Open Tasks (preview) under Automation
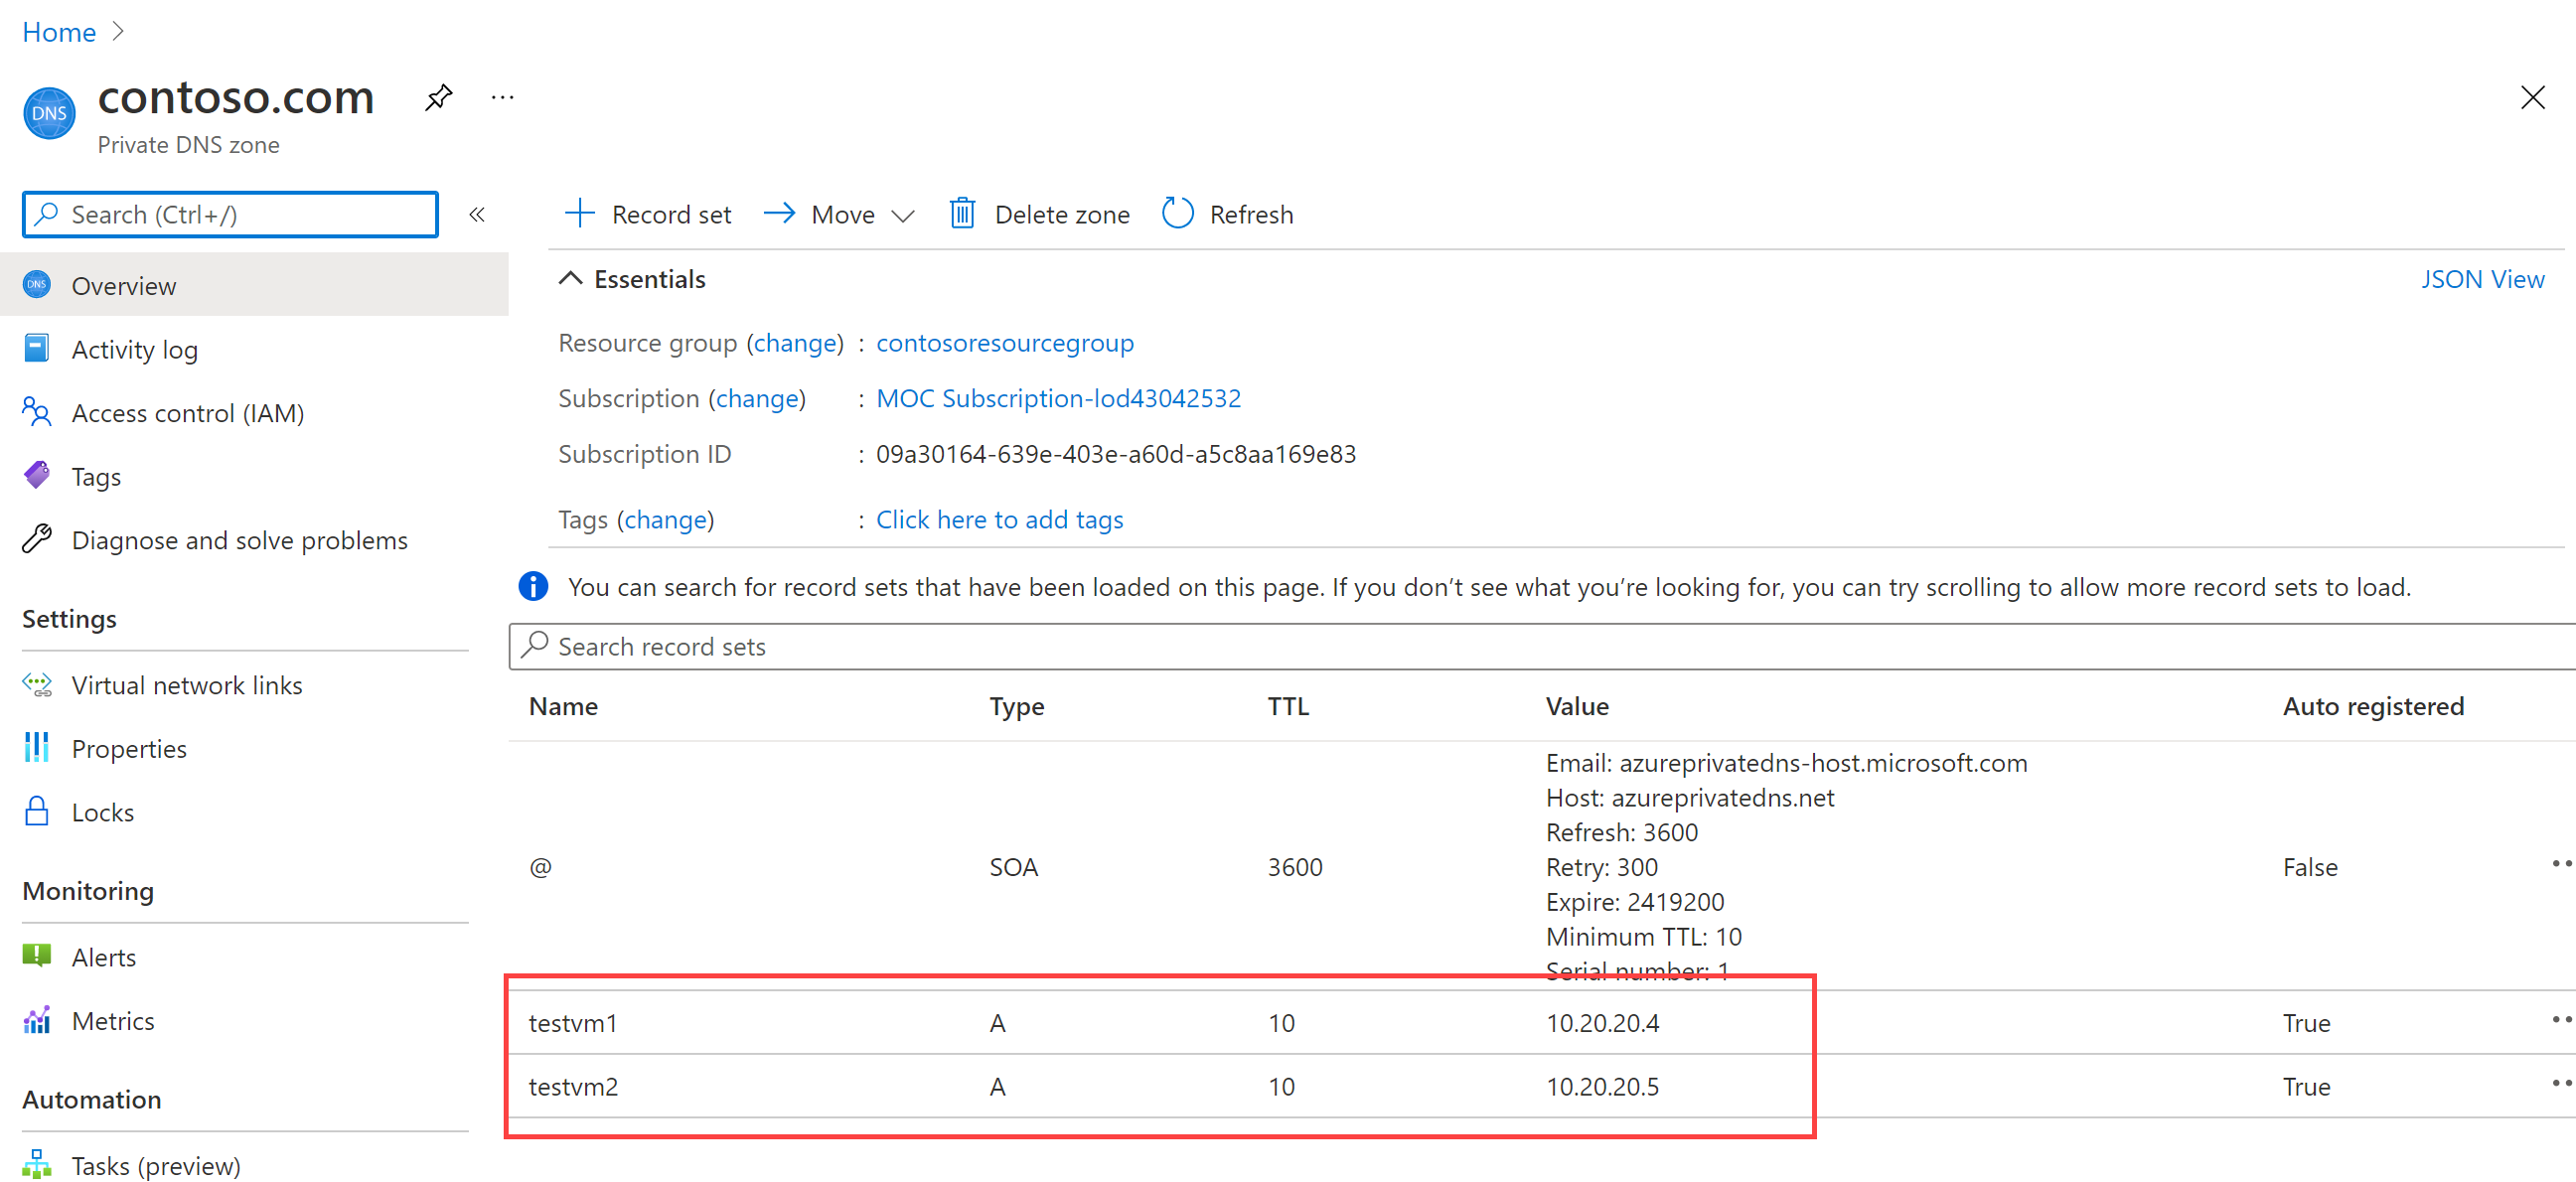2576x1182 pixels. (155, 1164)
